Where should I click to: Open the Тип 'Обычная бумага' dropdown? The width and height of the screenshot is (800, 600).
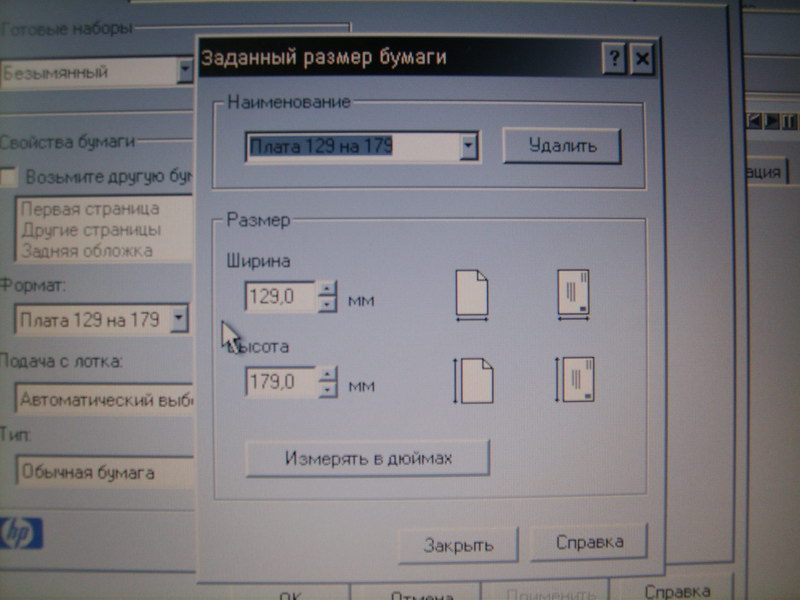click(x=100, y=472)
